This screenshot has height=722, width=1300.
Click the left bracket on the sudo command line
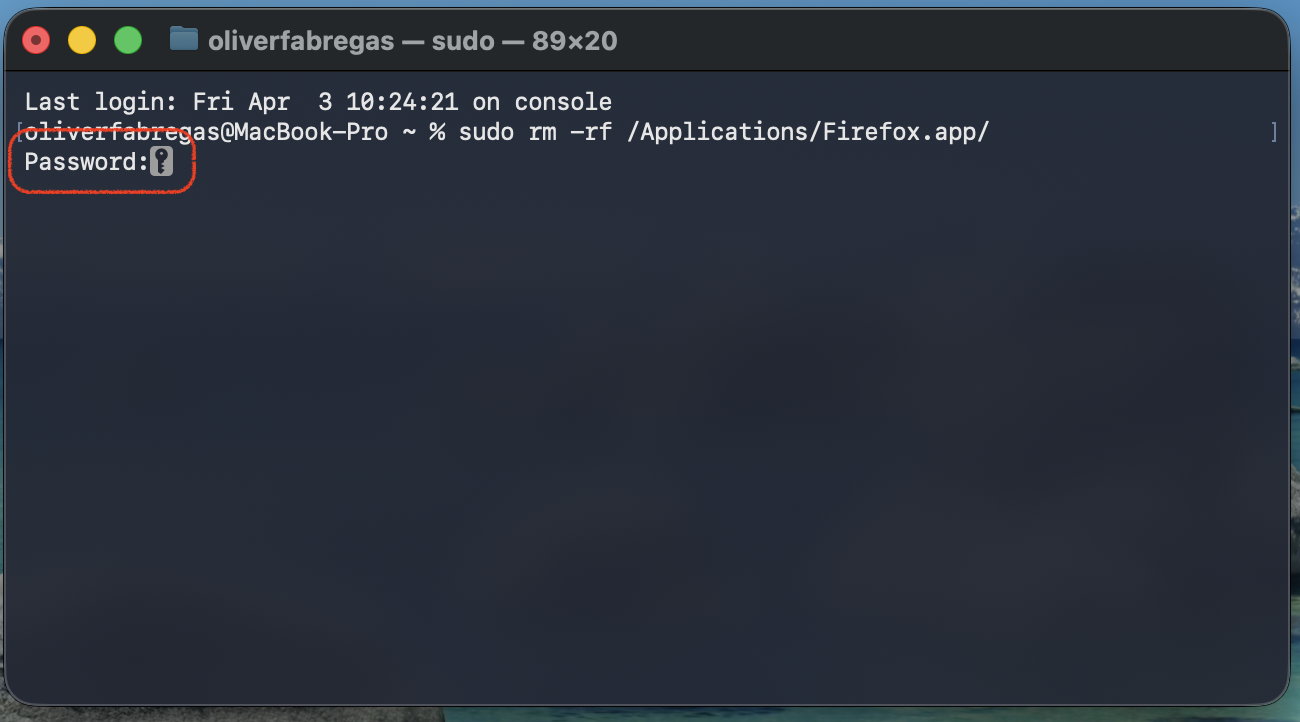(19, 131)
